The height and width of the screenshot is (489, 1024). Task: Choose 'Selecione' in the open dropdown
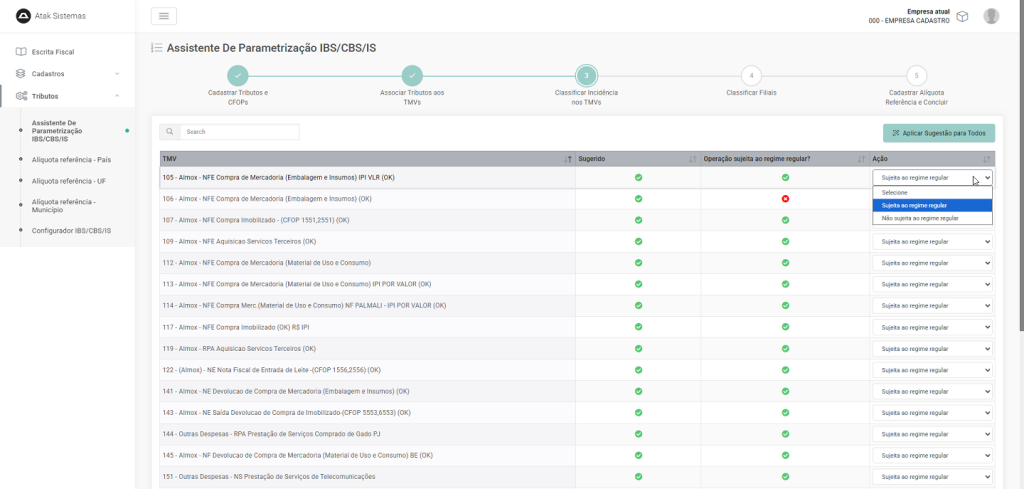[x=895, y=192]
